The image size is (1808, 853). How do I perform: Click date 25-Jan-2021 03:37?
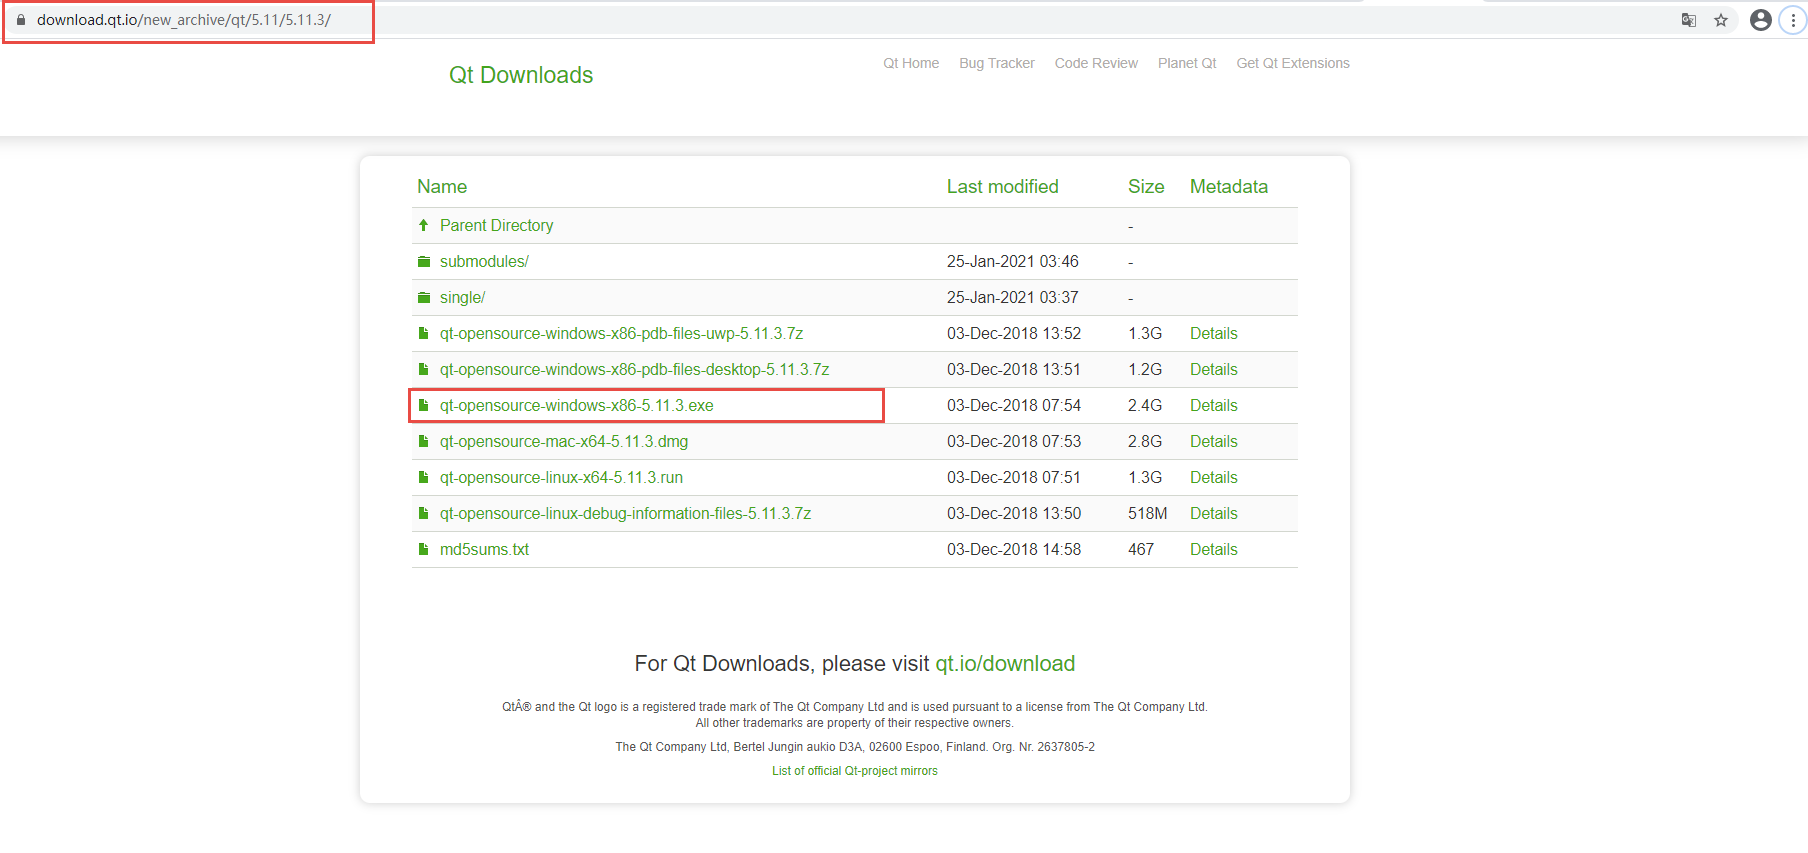1013,298
